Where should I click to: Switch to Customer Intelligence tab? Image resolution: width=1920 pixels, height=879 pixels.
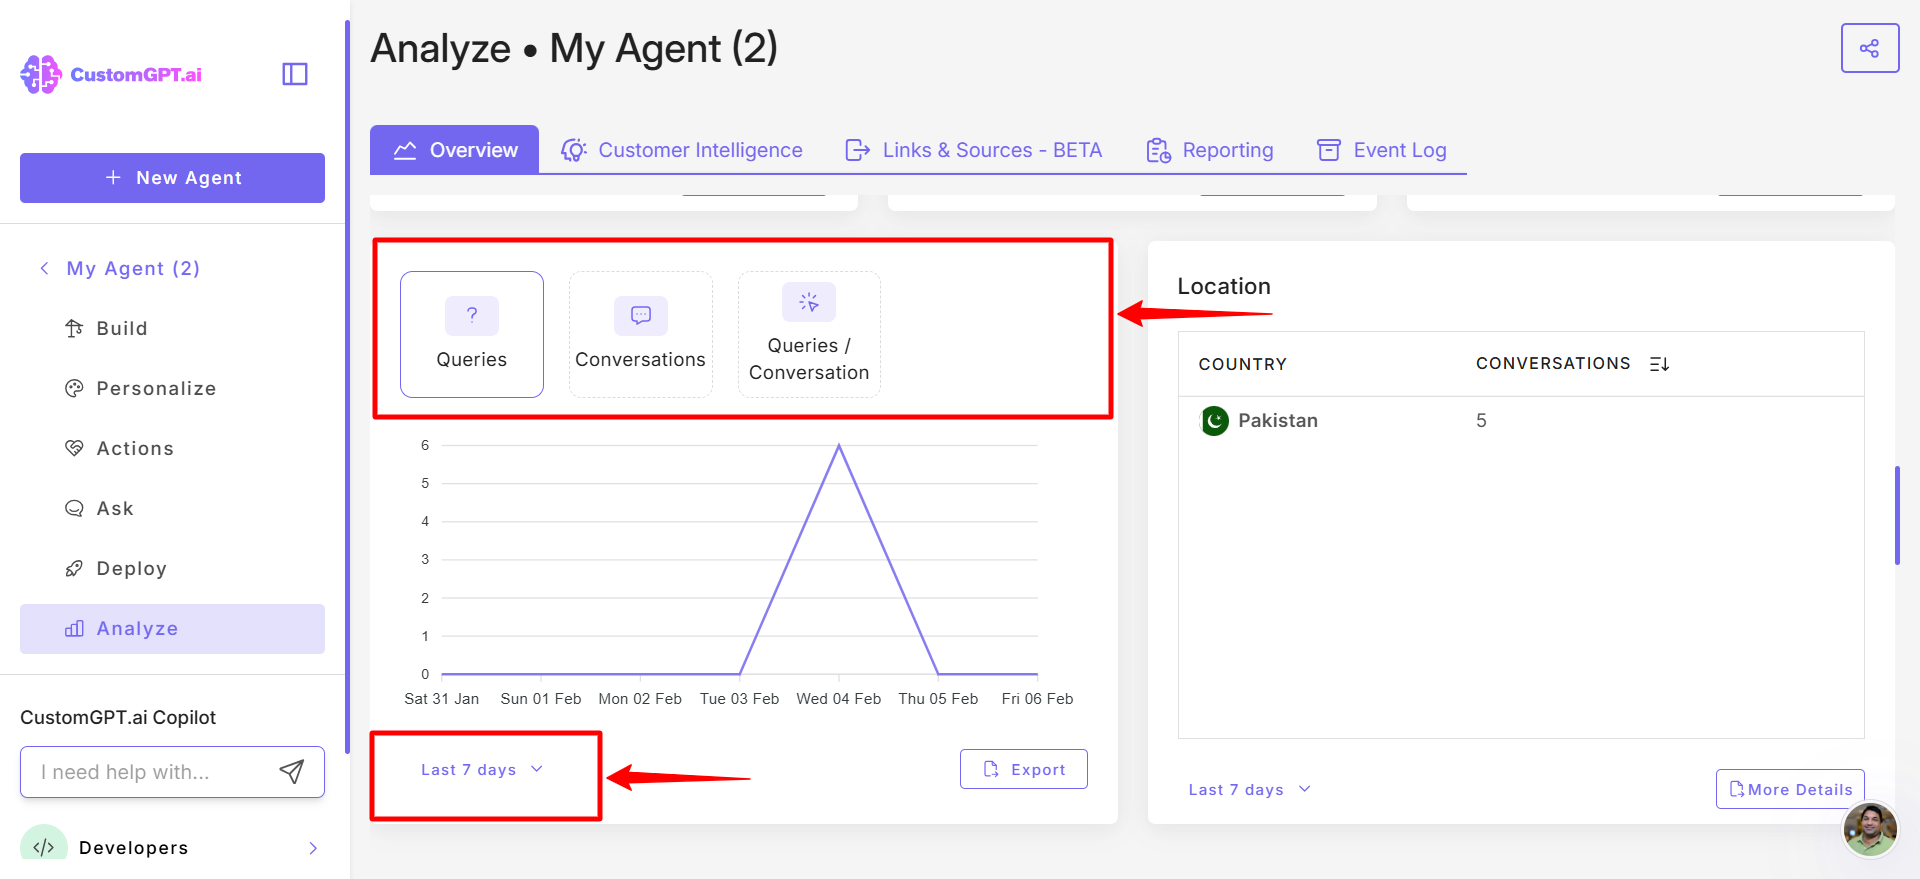pos(682,150)
